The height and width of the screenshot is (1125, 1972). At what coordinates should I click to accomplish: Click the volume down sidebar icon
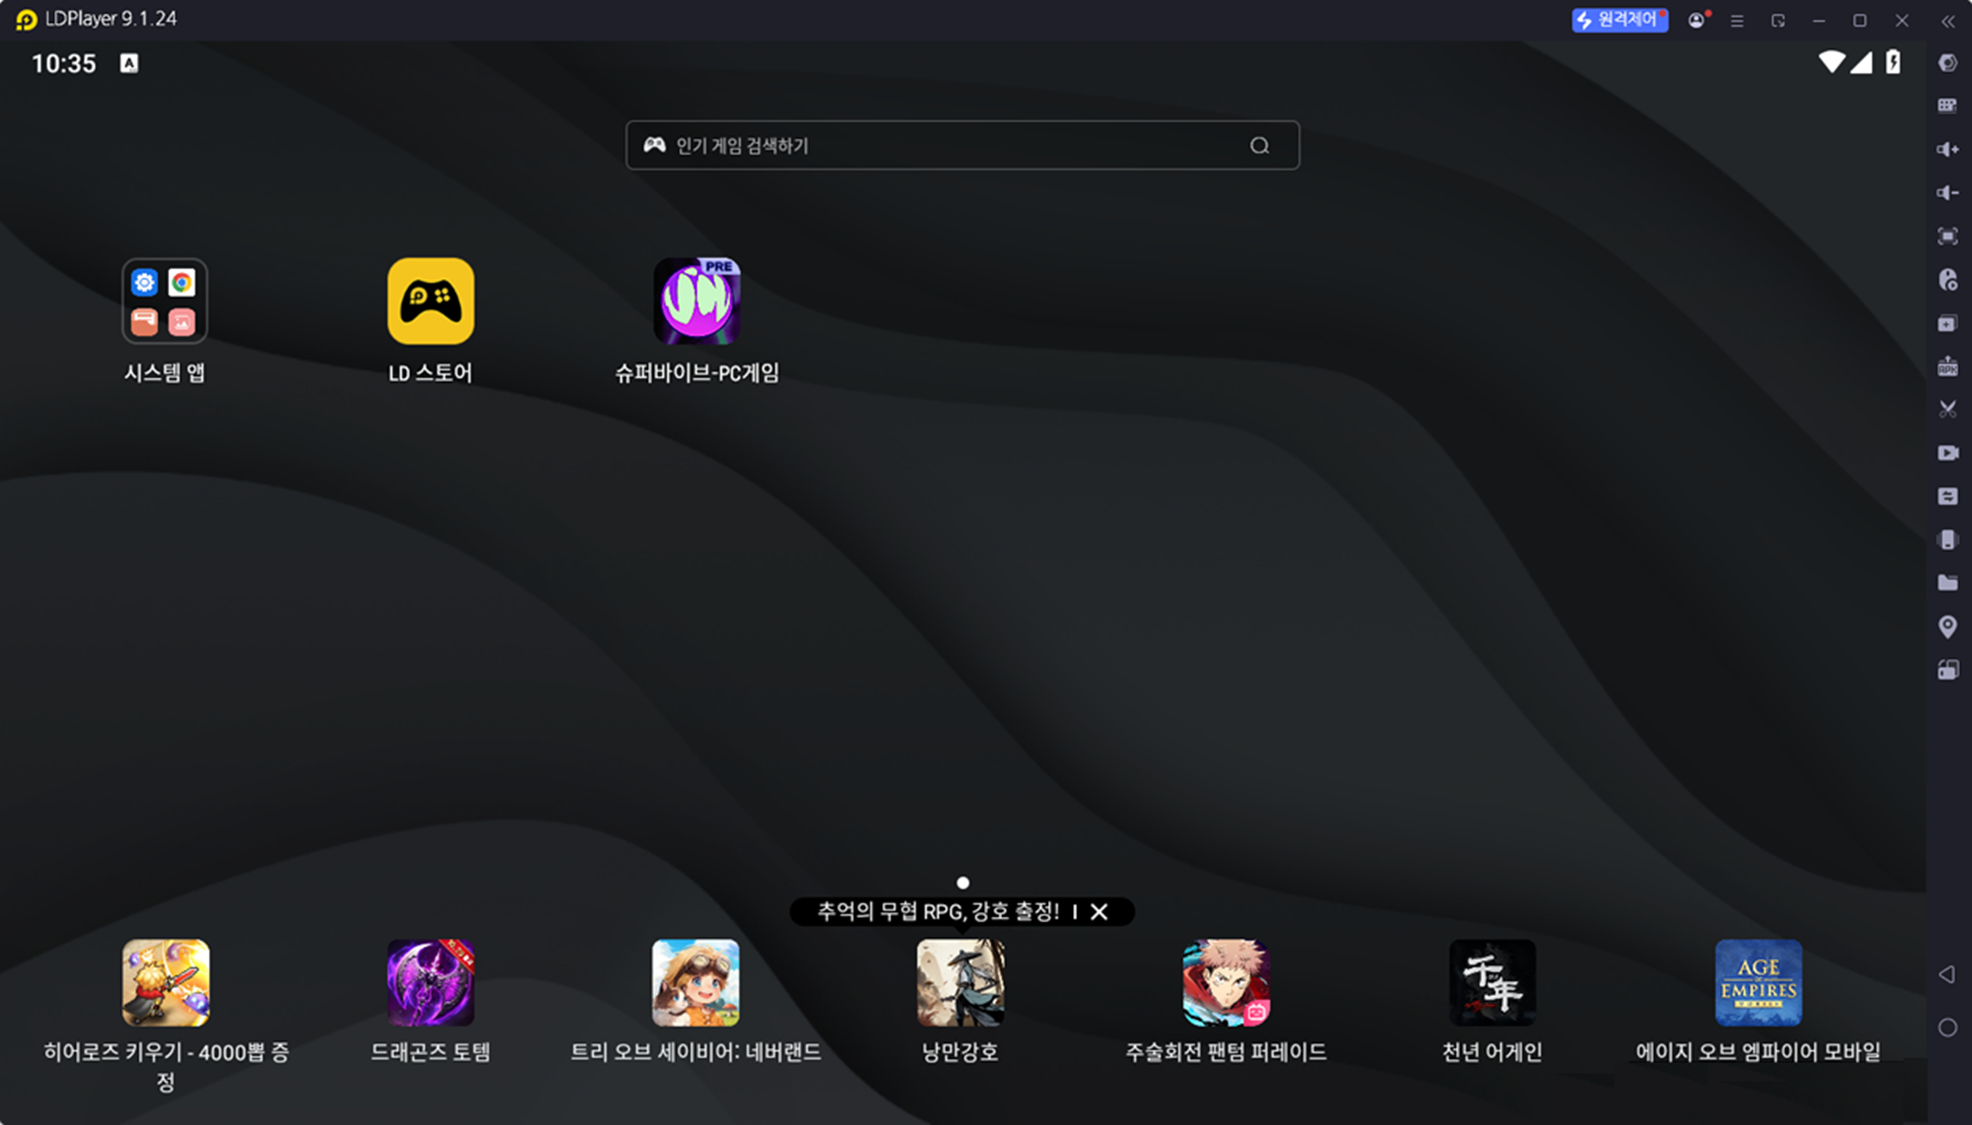pos(1947,193)
